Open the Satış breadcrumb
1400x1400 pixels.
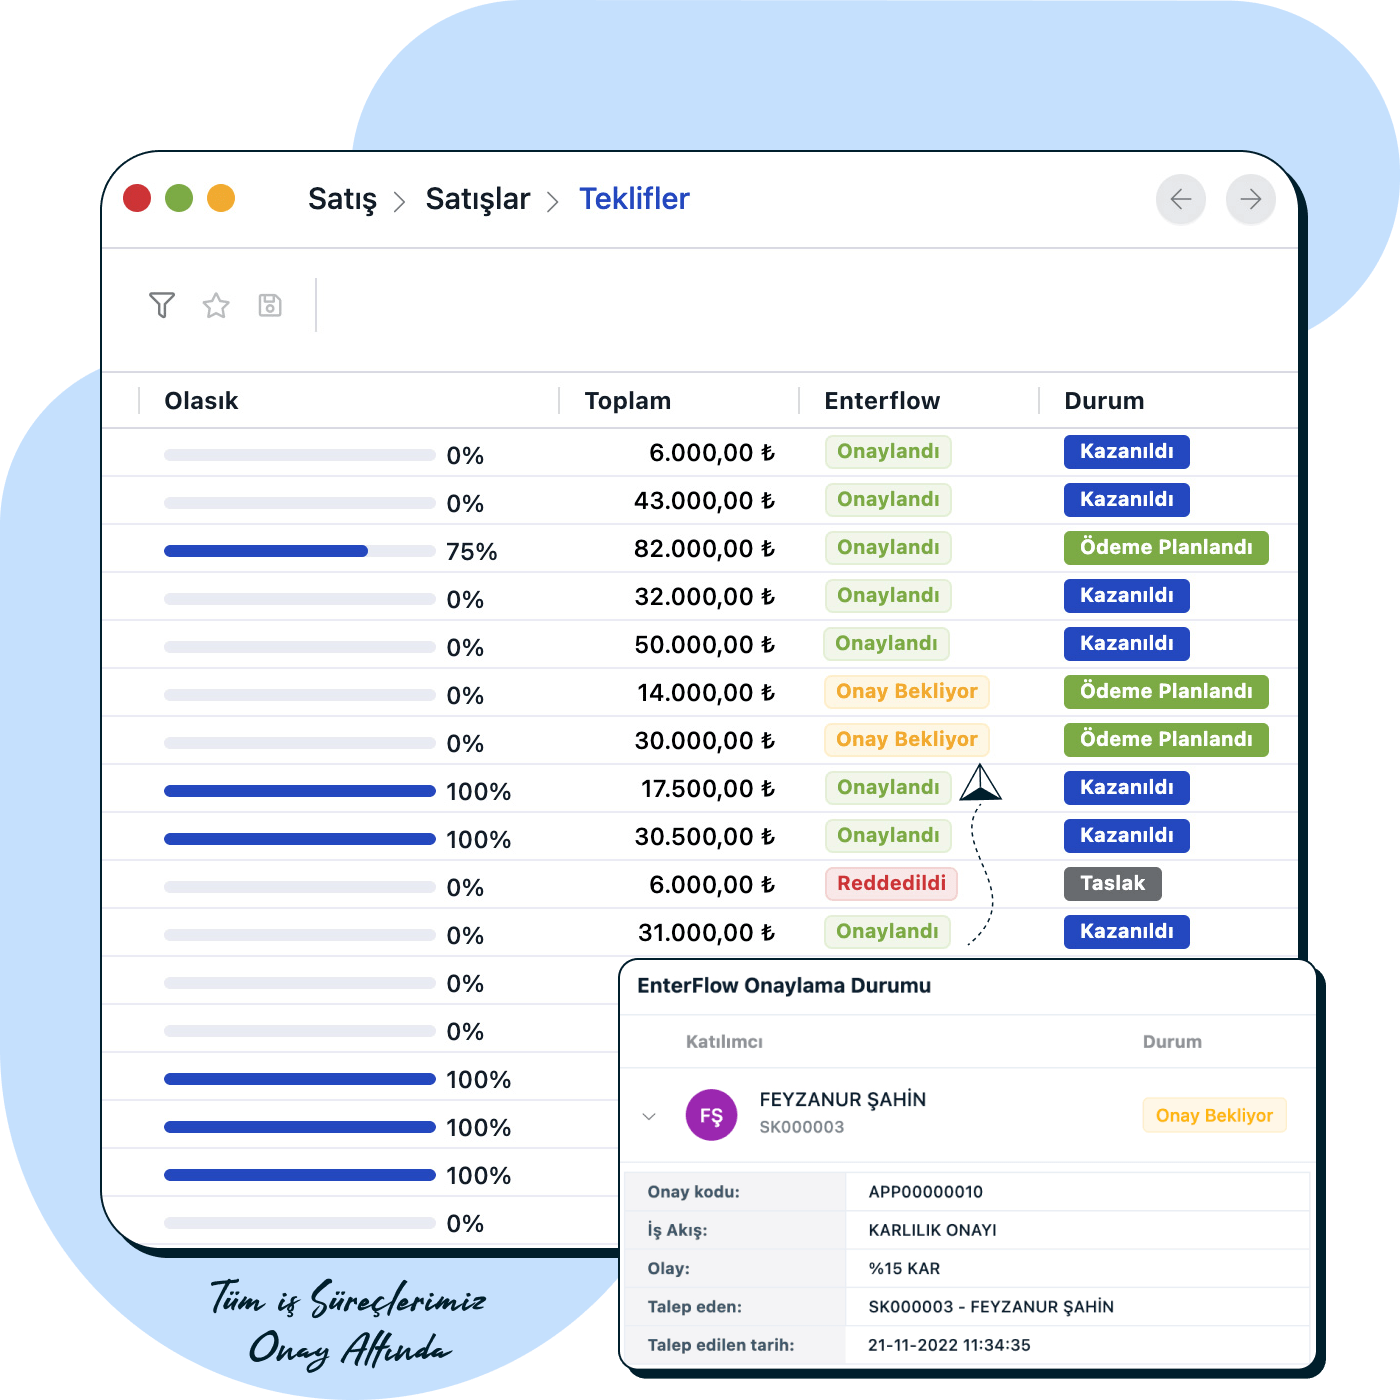(x=342, y=199)
